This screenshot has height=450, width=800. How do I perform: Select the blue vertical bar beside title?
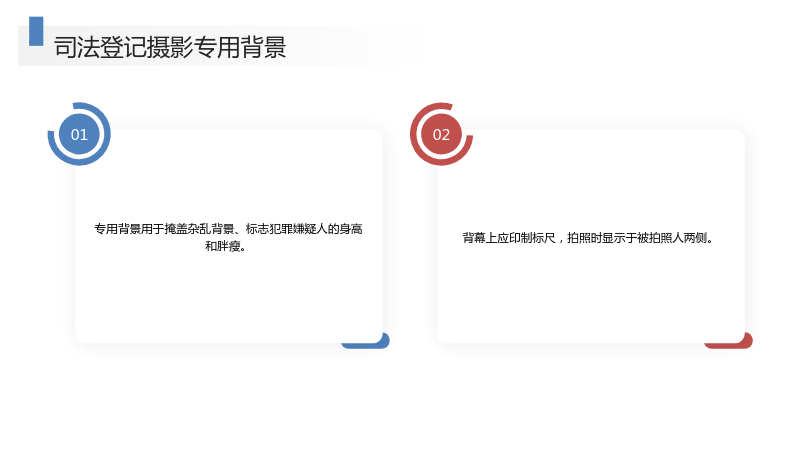tap(36, 31)
